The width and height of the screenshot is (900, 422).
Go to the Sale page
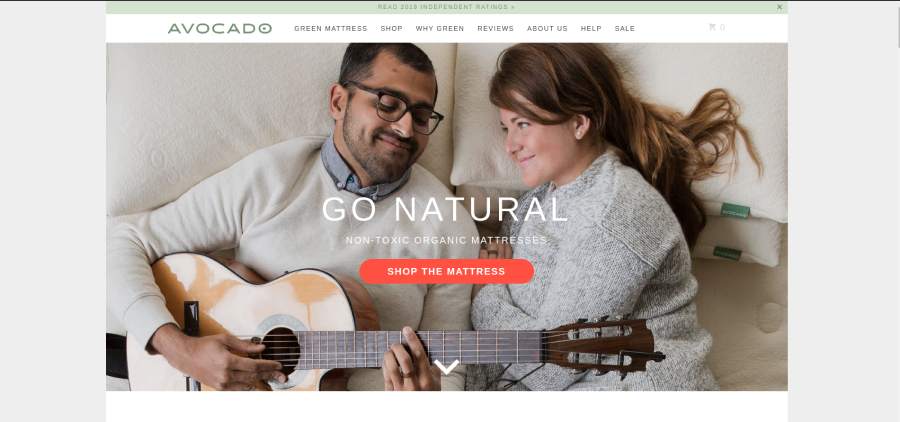pyautogui.click(x=624, y=29)
